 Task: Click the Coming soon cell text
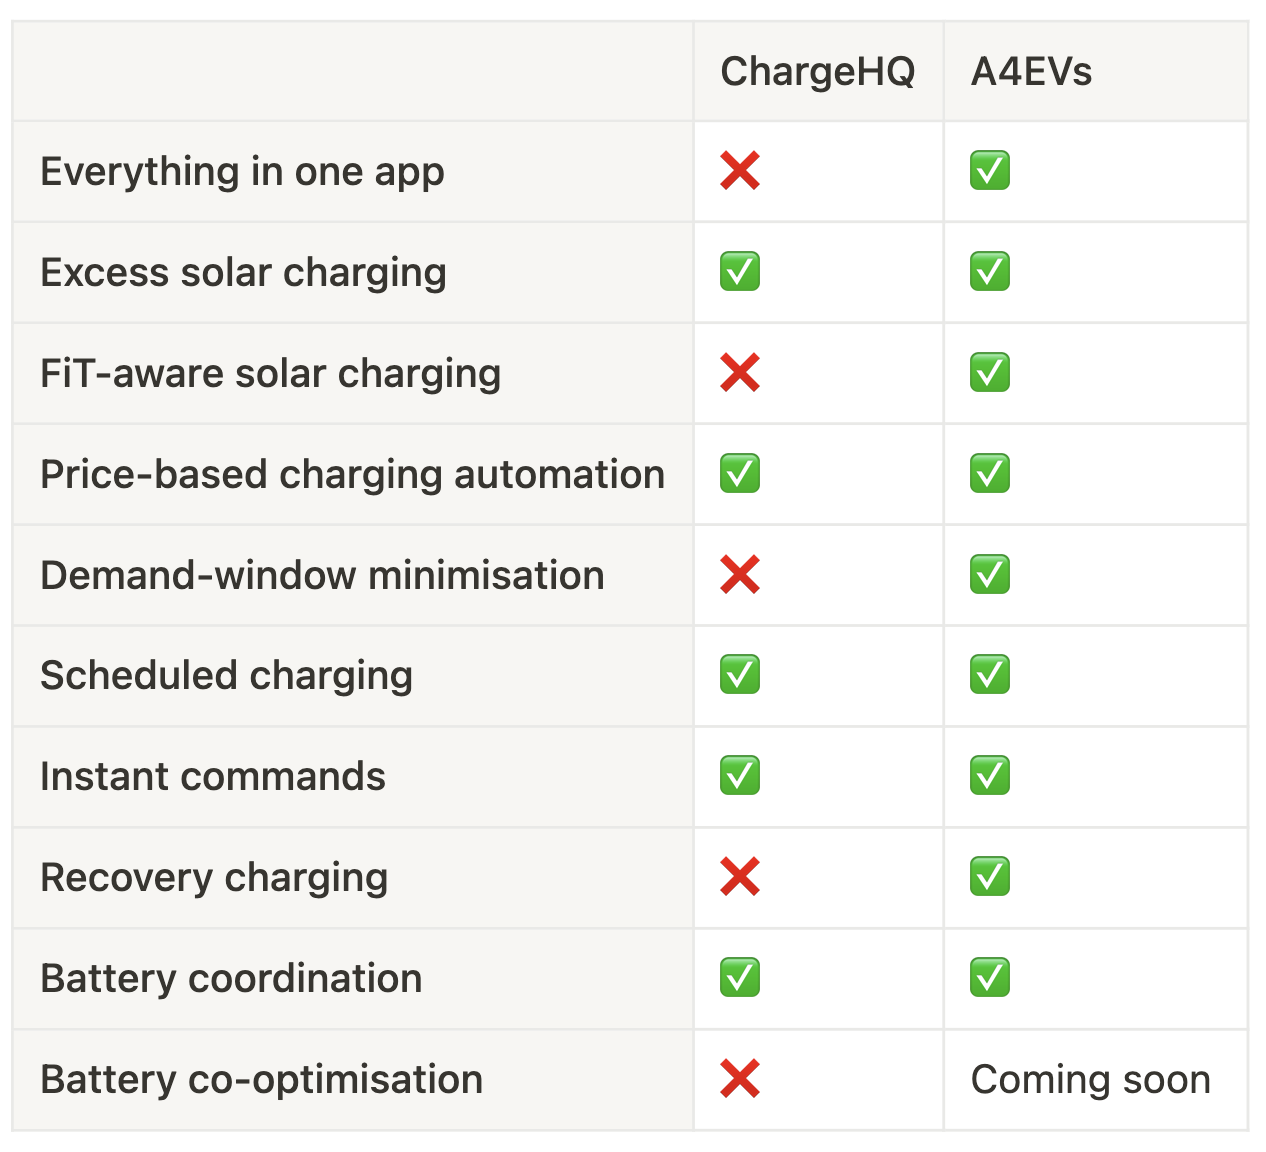point(1091,1080)
